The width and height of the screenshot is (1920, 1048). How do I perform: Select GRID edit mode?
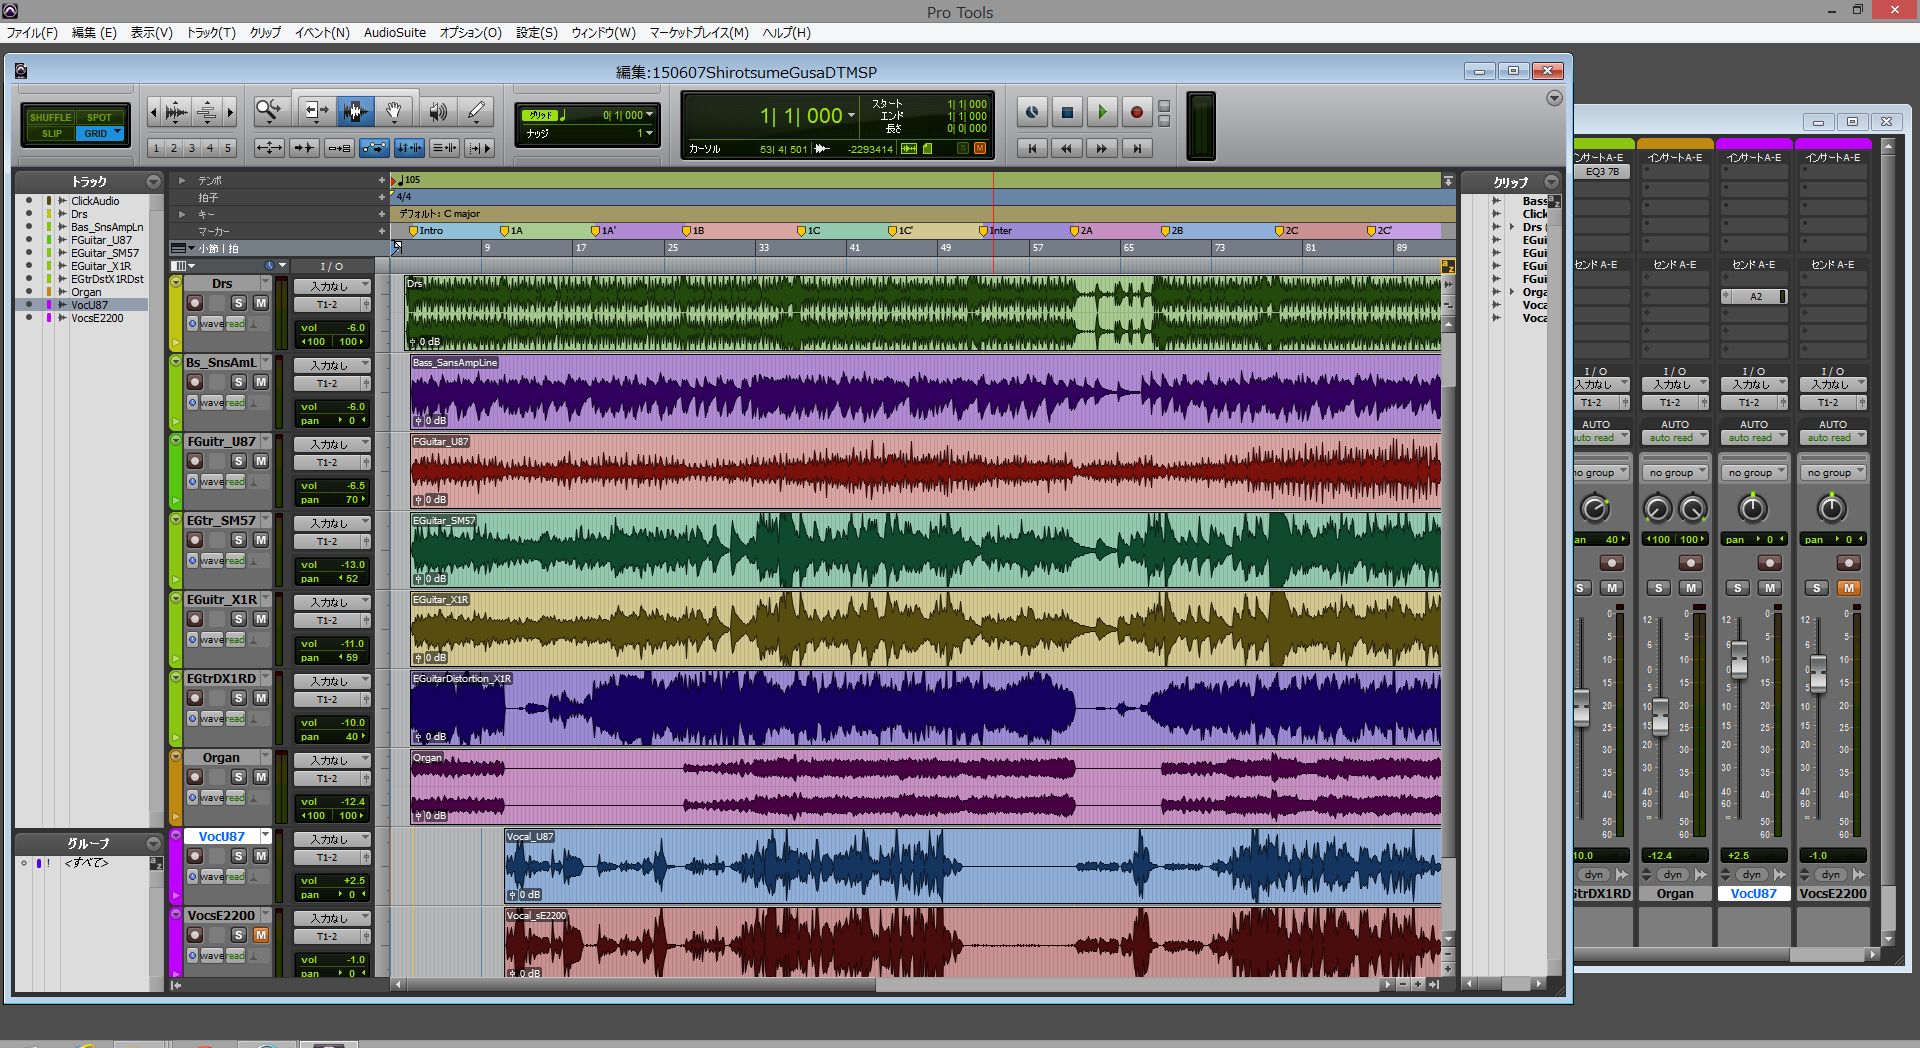99,133
